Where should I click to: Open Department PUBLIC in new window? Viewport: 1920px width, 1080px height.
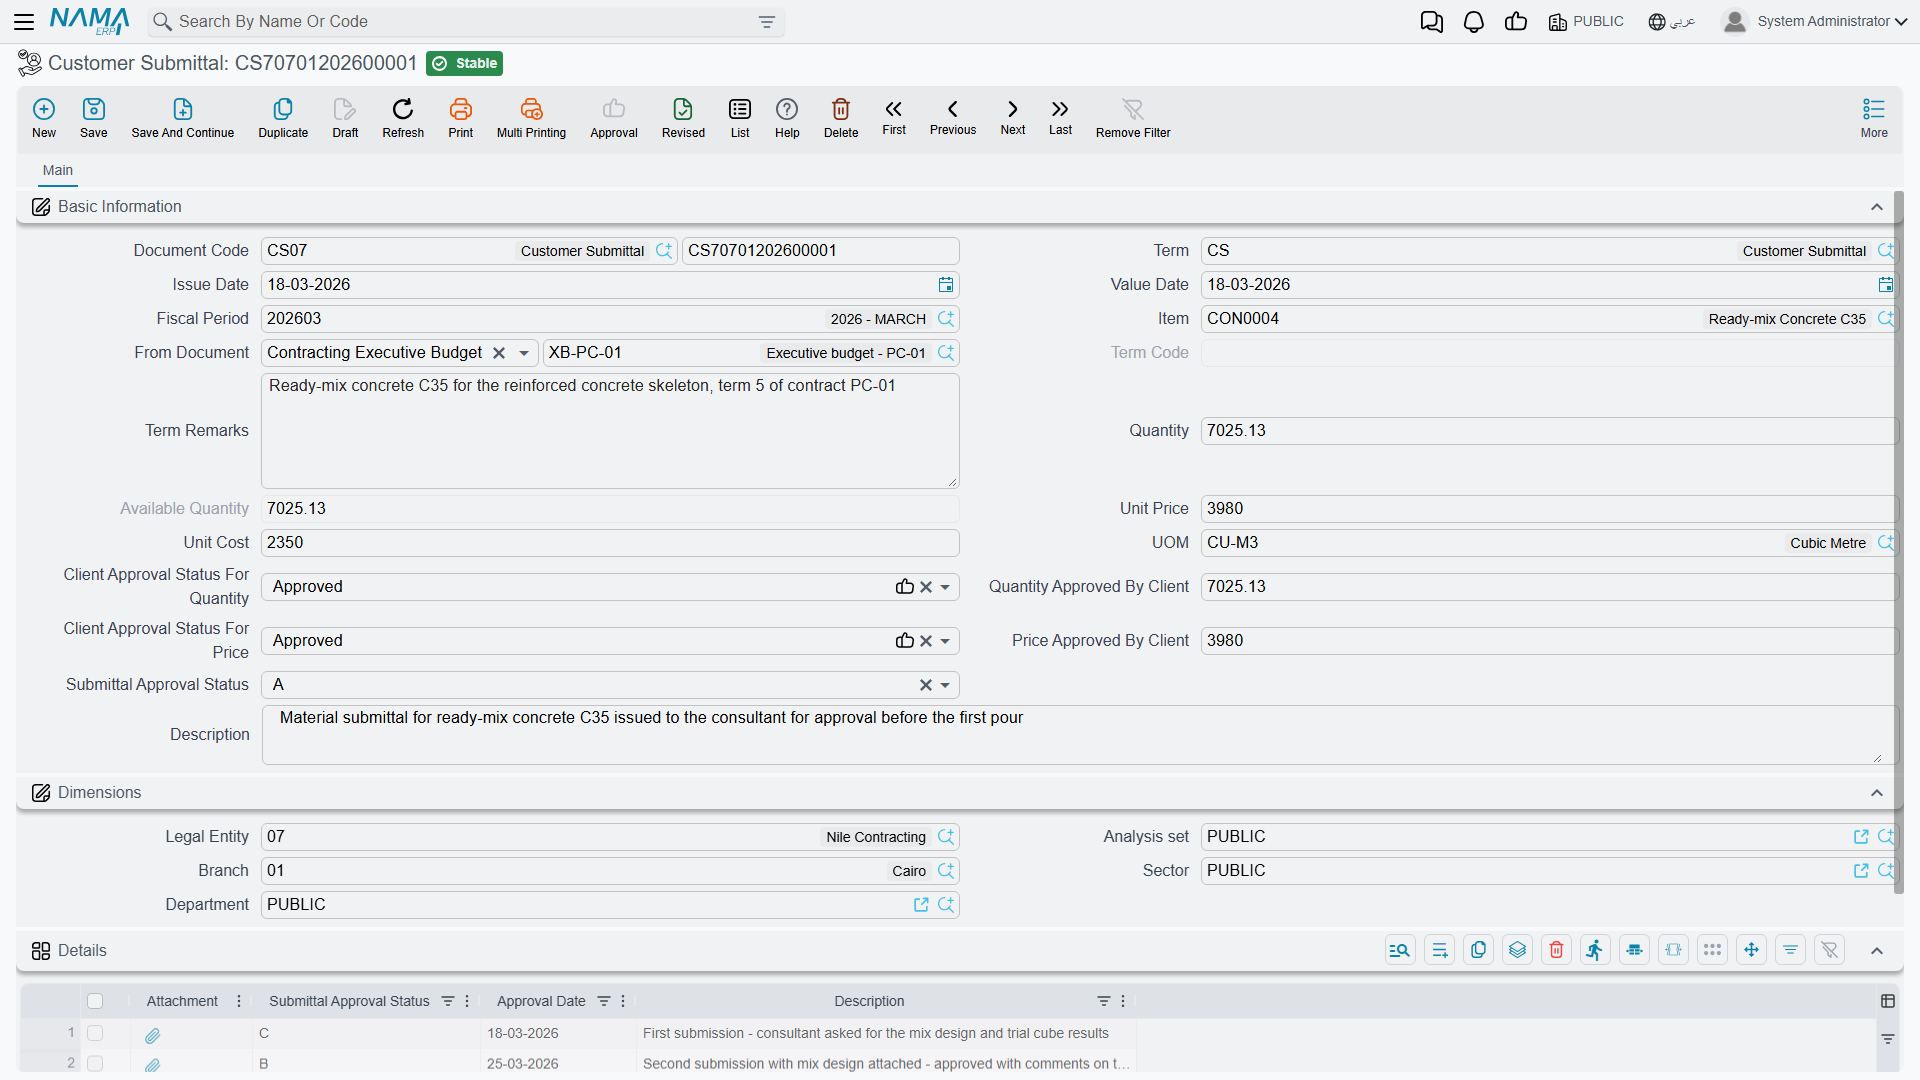(x=921, y=905)
